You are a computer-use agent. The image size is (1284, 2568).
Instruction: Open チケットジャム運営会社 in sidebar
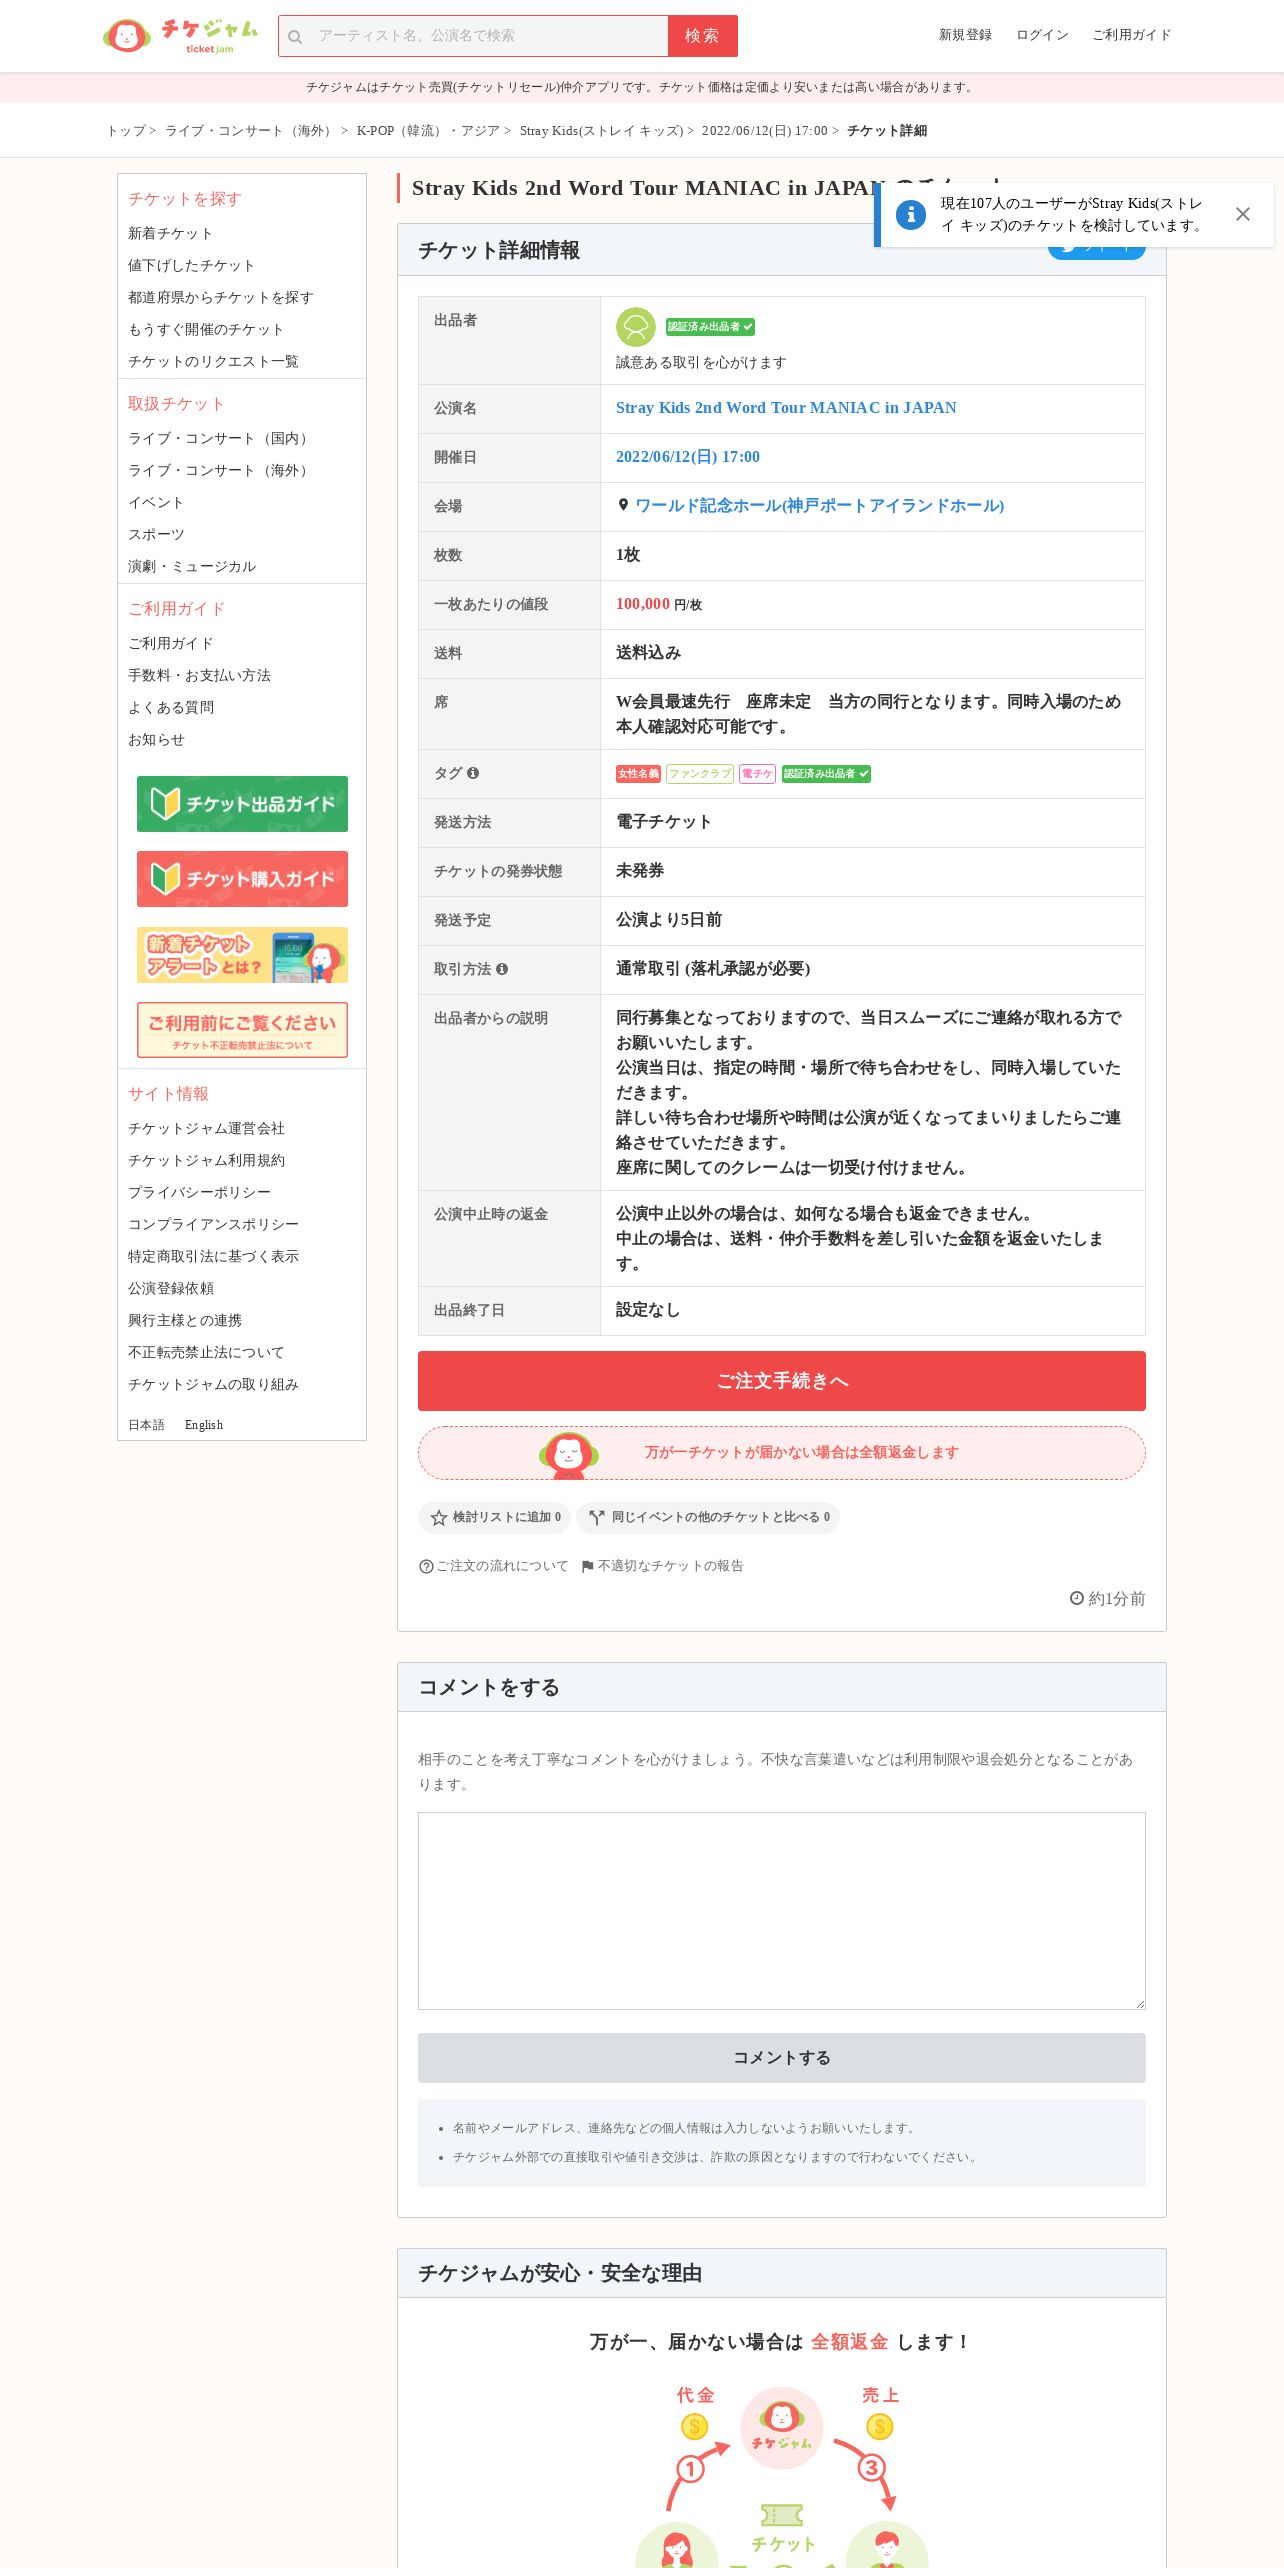[206, 1128]
